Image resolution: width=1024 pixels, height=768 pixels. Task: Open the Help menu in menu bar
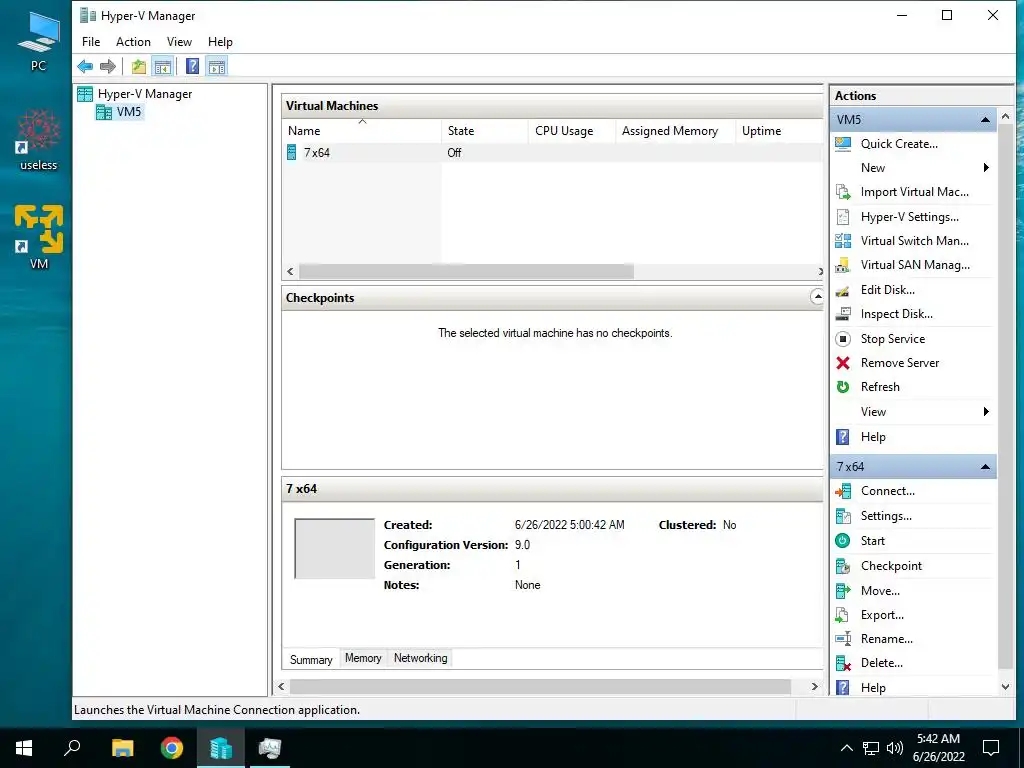220,42
